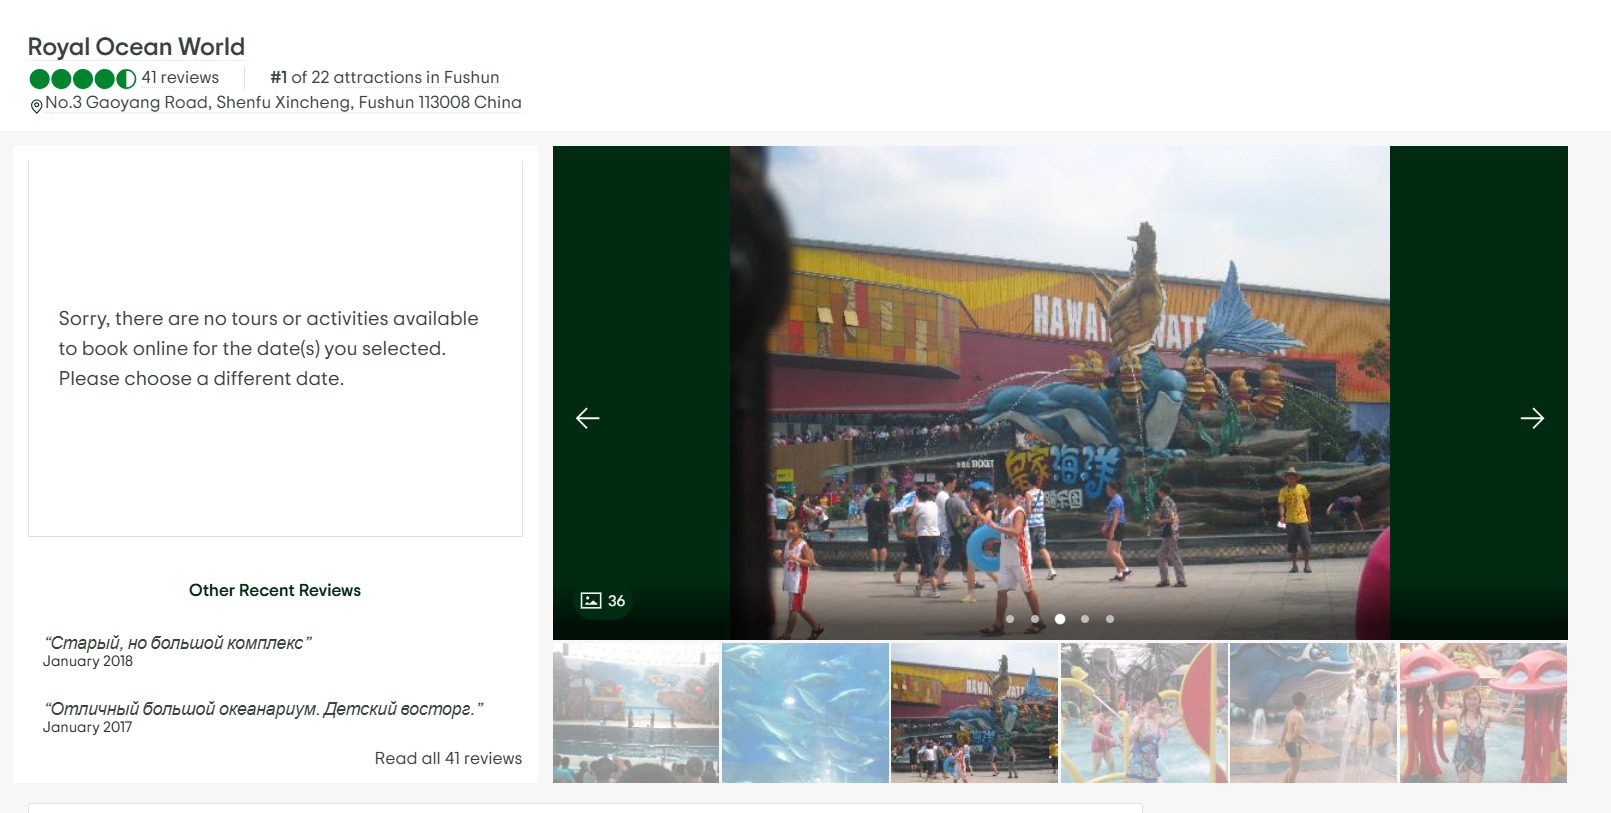Click the Gaoyang Road address link
The image size is (1611, 813).
pyautogui.click(x=283, y=102)
